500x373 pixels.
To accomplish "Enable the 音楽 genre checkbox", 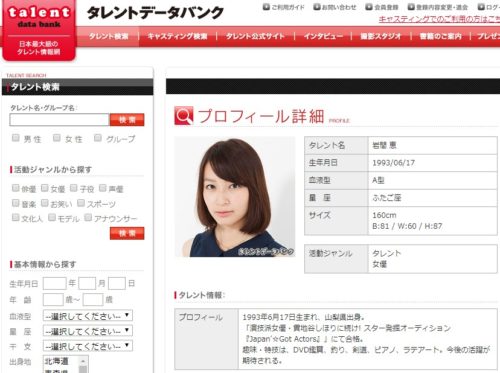I will [x=15, y=203].
